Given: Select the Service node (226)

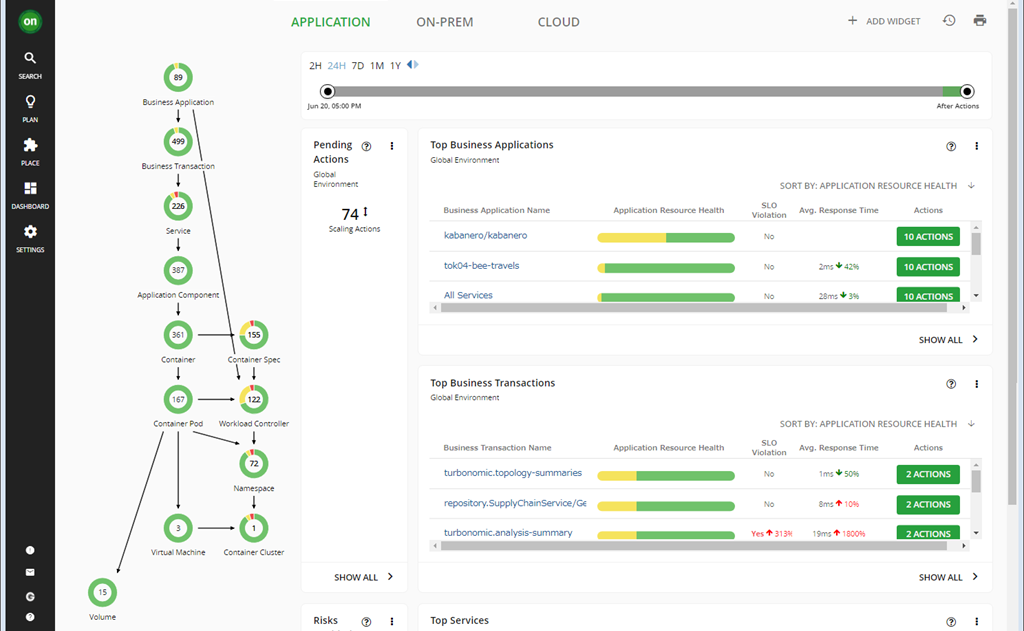Looking at the screenshot, I should coord(178,206).
